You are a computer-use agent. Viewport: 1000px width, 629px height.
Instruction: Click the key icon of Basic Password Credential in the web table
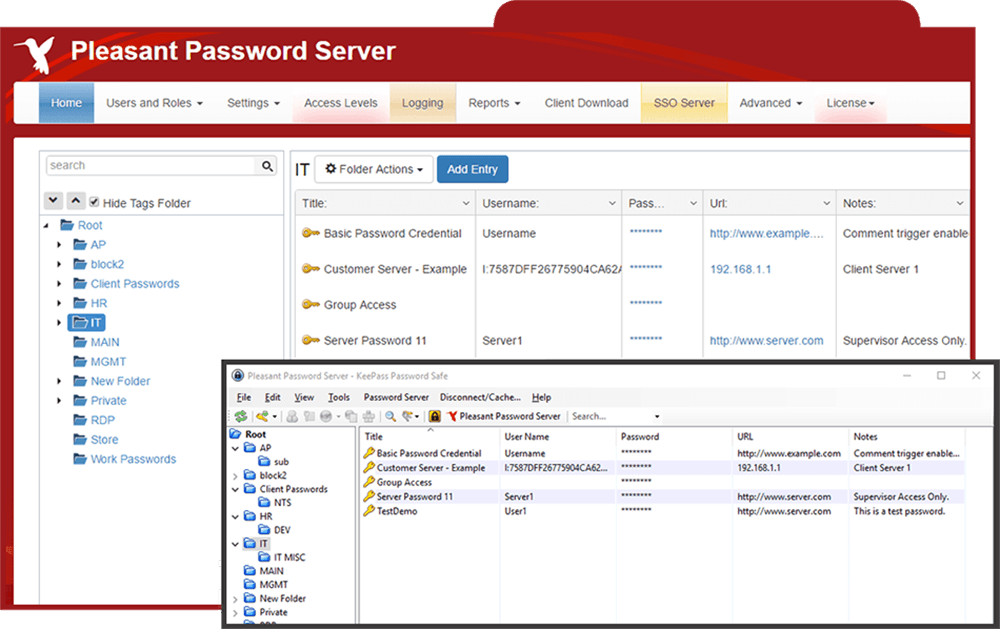311,233
